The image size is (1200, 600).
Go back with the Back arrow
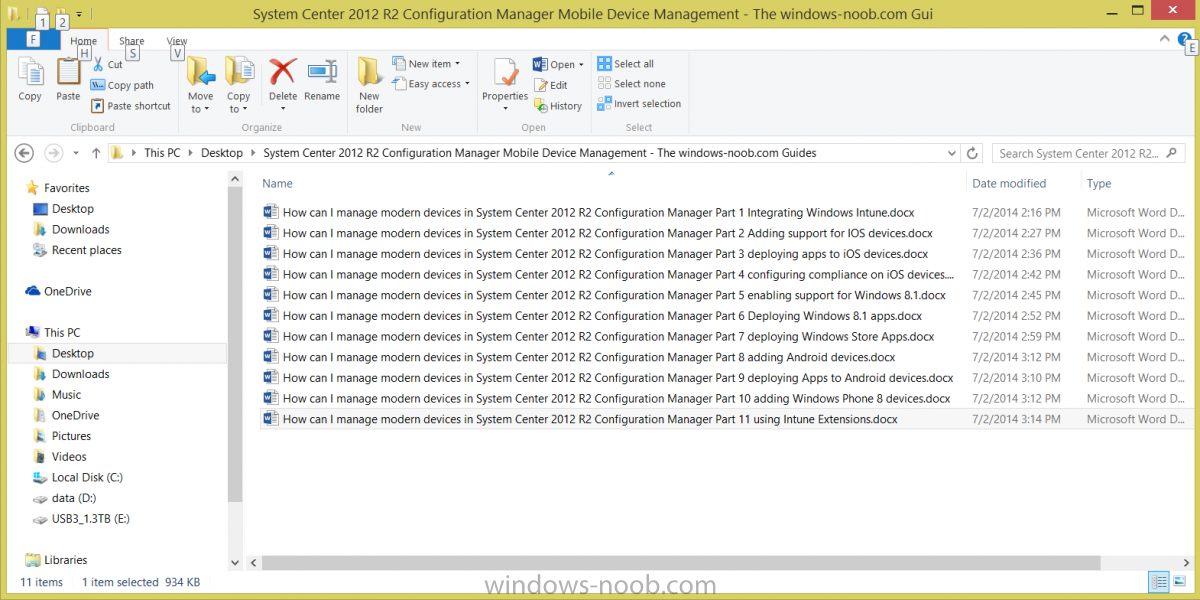point(25,153)
